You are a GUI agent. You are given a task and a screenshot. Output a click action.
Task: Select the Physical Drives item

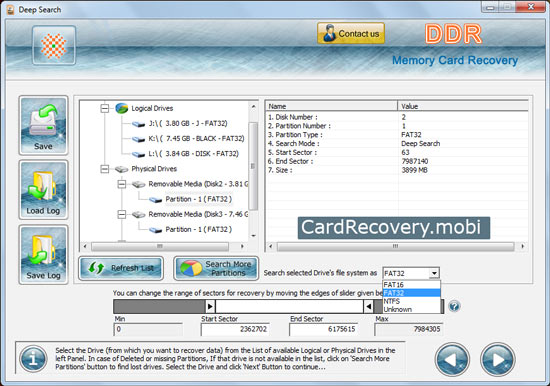coord(154,169)
